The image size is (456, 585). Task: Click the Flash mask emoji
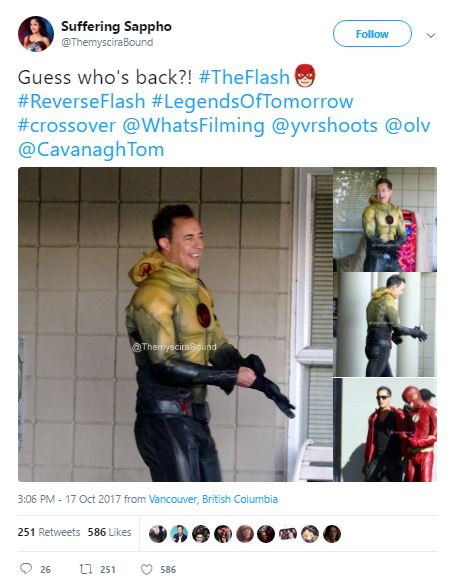click(305, 76)
